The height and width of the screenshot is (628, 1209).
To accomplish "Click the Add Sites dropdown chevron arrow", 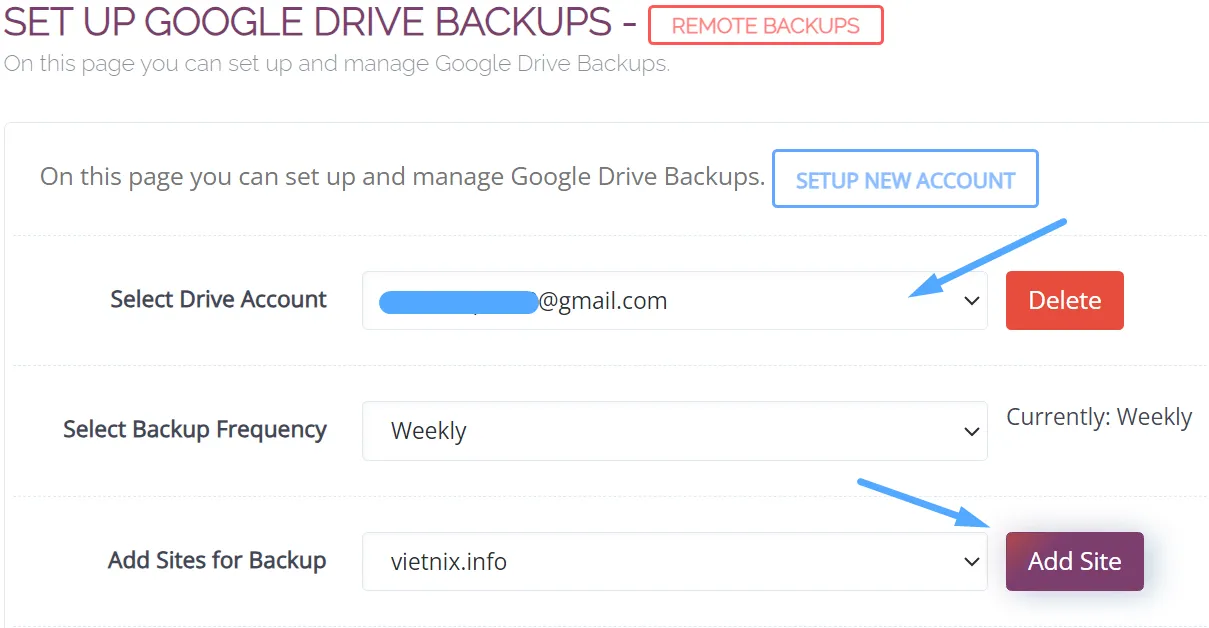I will [x=971, y=562].
